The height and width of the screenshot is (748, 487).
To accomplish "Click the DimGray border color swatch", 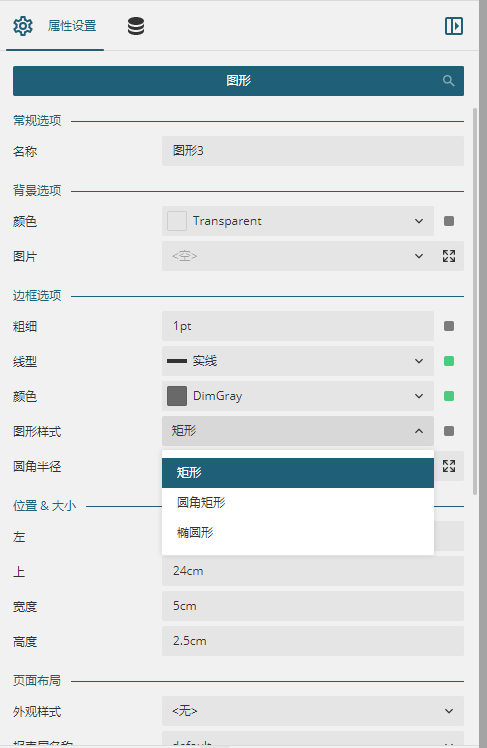I will click(x=177, y=396).
